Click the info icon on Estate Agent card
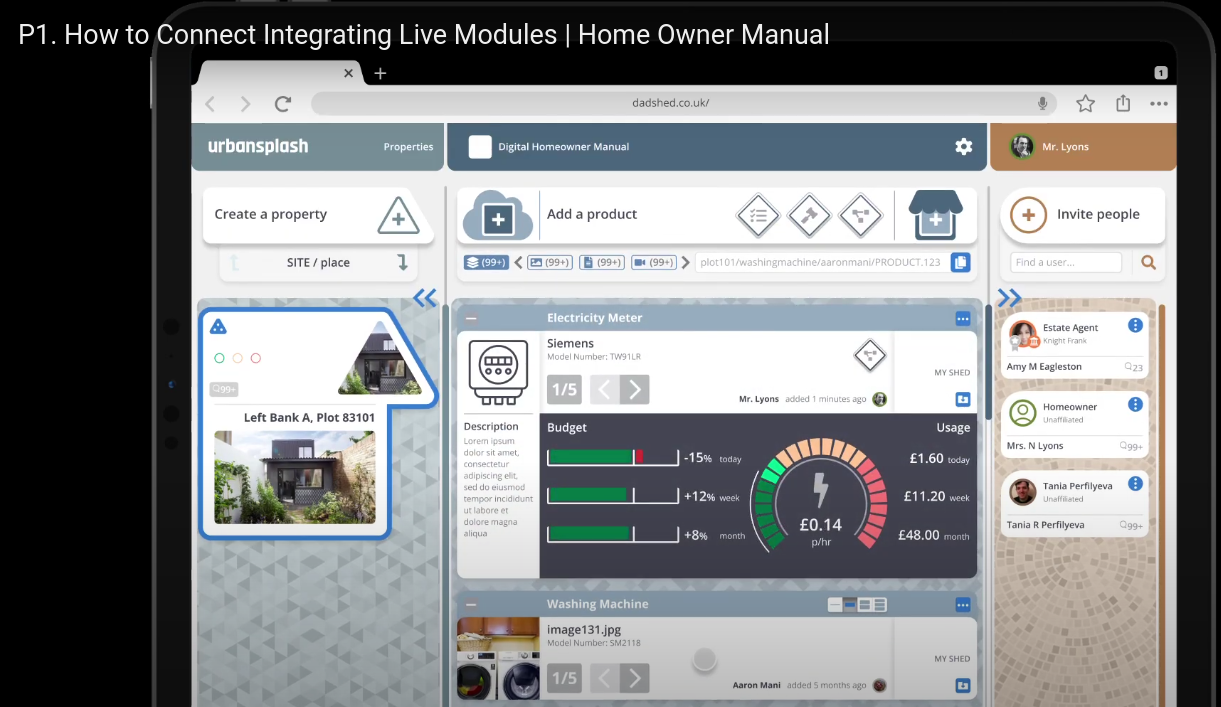Viewport: 1221px width, 707px height. point(1135,326)
